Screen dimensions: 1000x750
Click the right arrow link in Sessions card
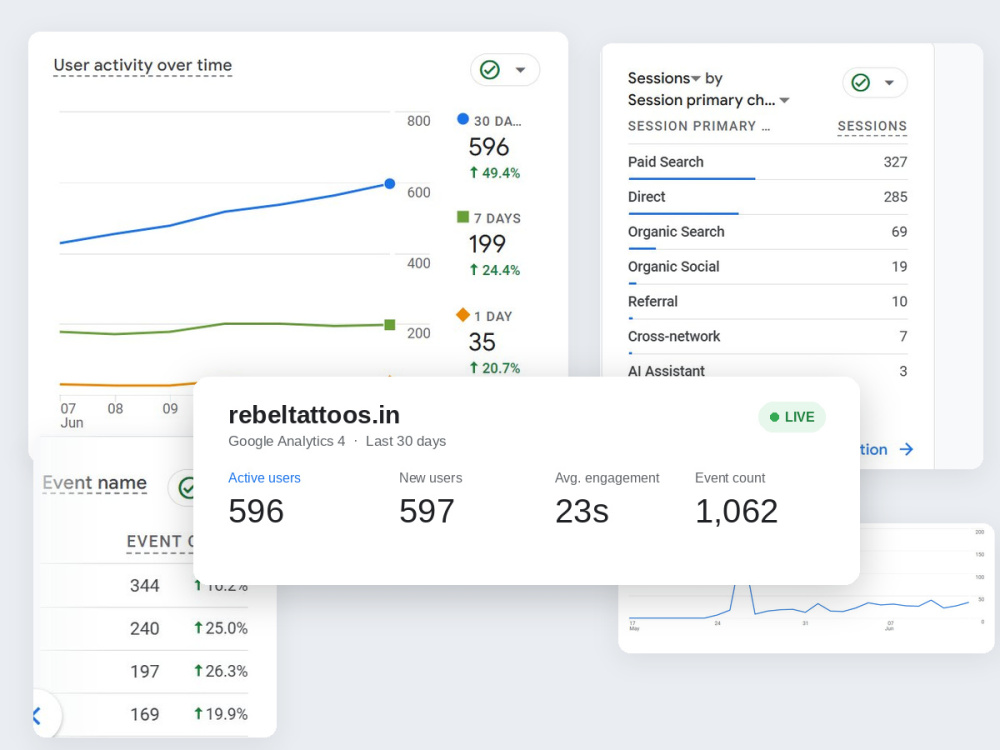[906, 450]
